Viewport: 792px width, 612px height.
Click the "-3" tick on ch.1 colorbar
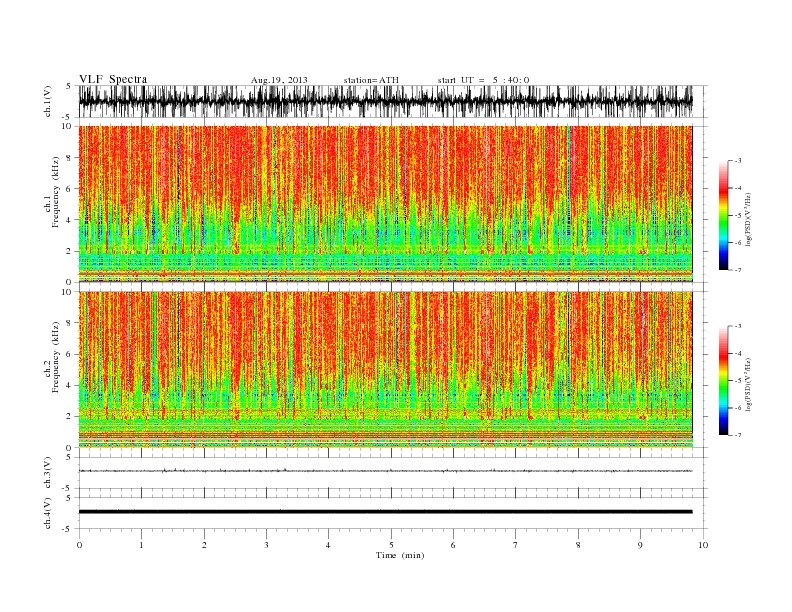738,161
